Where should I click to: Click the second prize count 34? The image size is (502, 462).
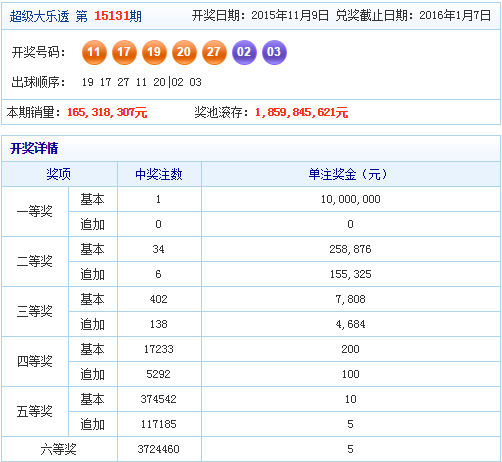(x=158, y=249)
